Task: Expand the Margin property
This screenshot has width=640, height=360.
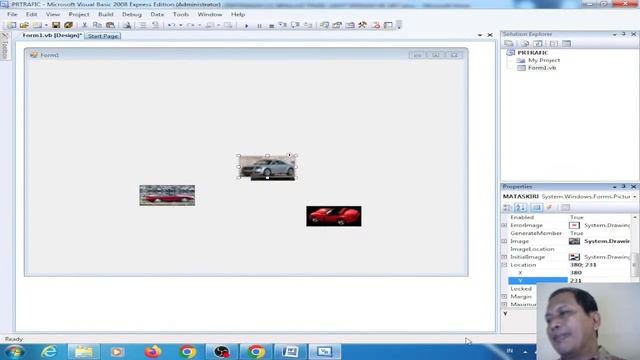Action: pos(504,297)
